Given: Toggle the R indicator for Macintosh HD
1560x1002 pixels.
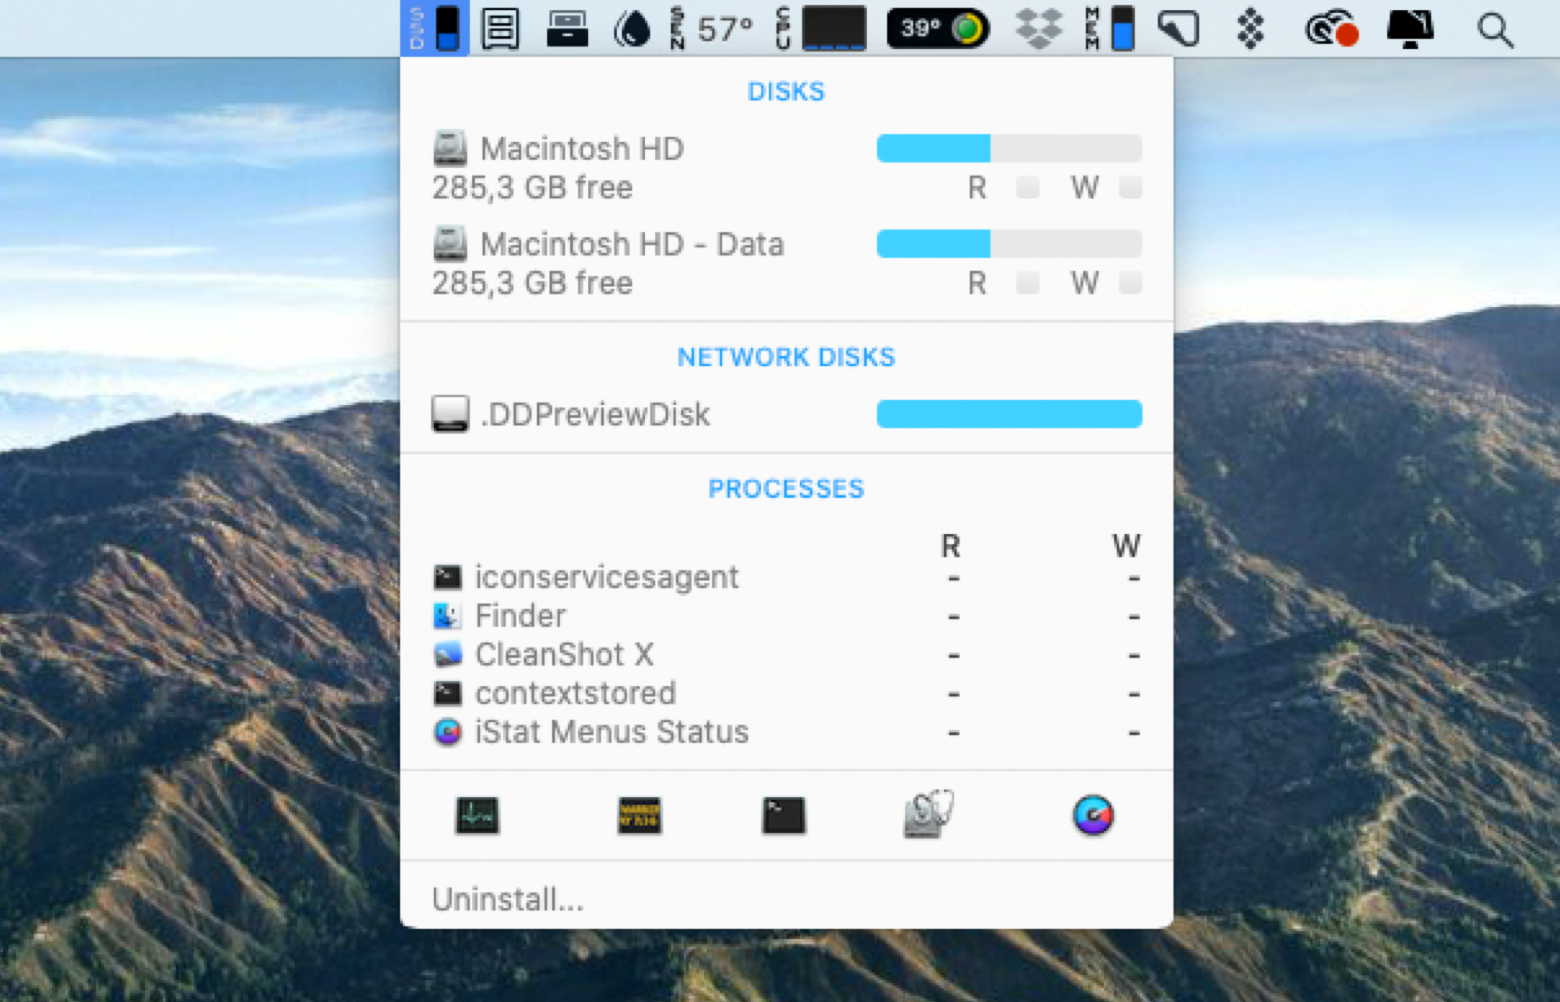Looking at the screenshot, I should (x=1028, y=187).
